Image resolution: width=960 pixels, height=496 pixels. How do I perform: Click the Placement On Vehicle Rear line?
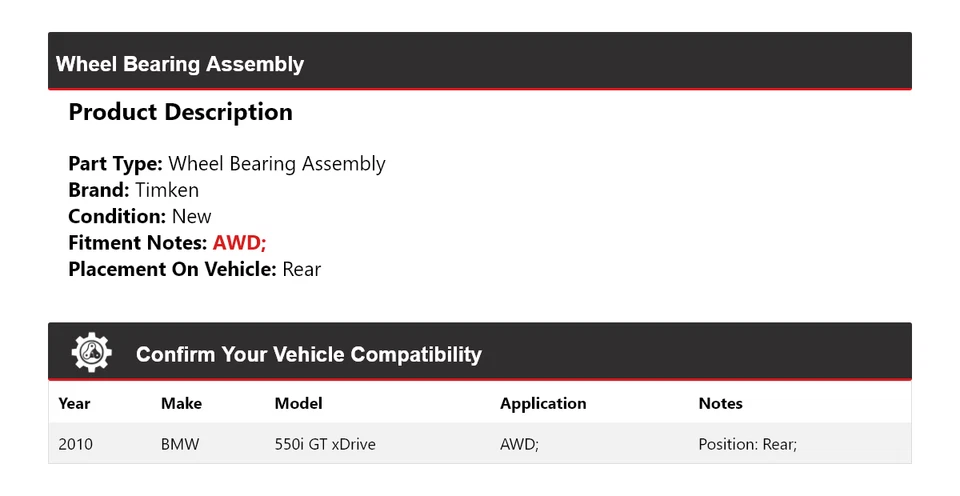194,269
